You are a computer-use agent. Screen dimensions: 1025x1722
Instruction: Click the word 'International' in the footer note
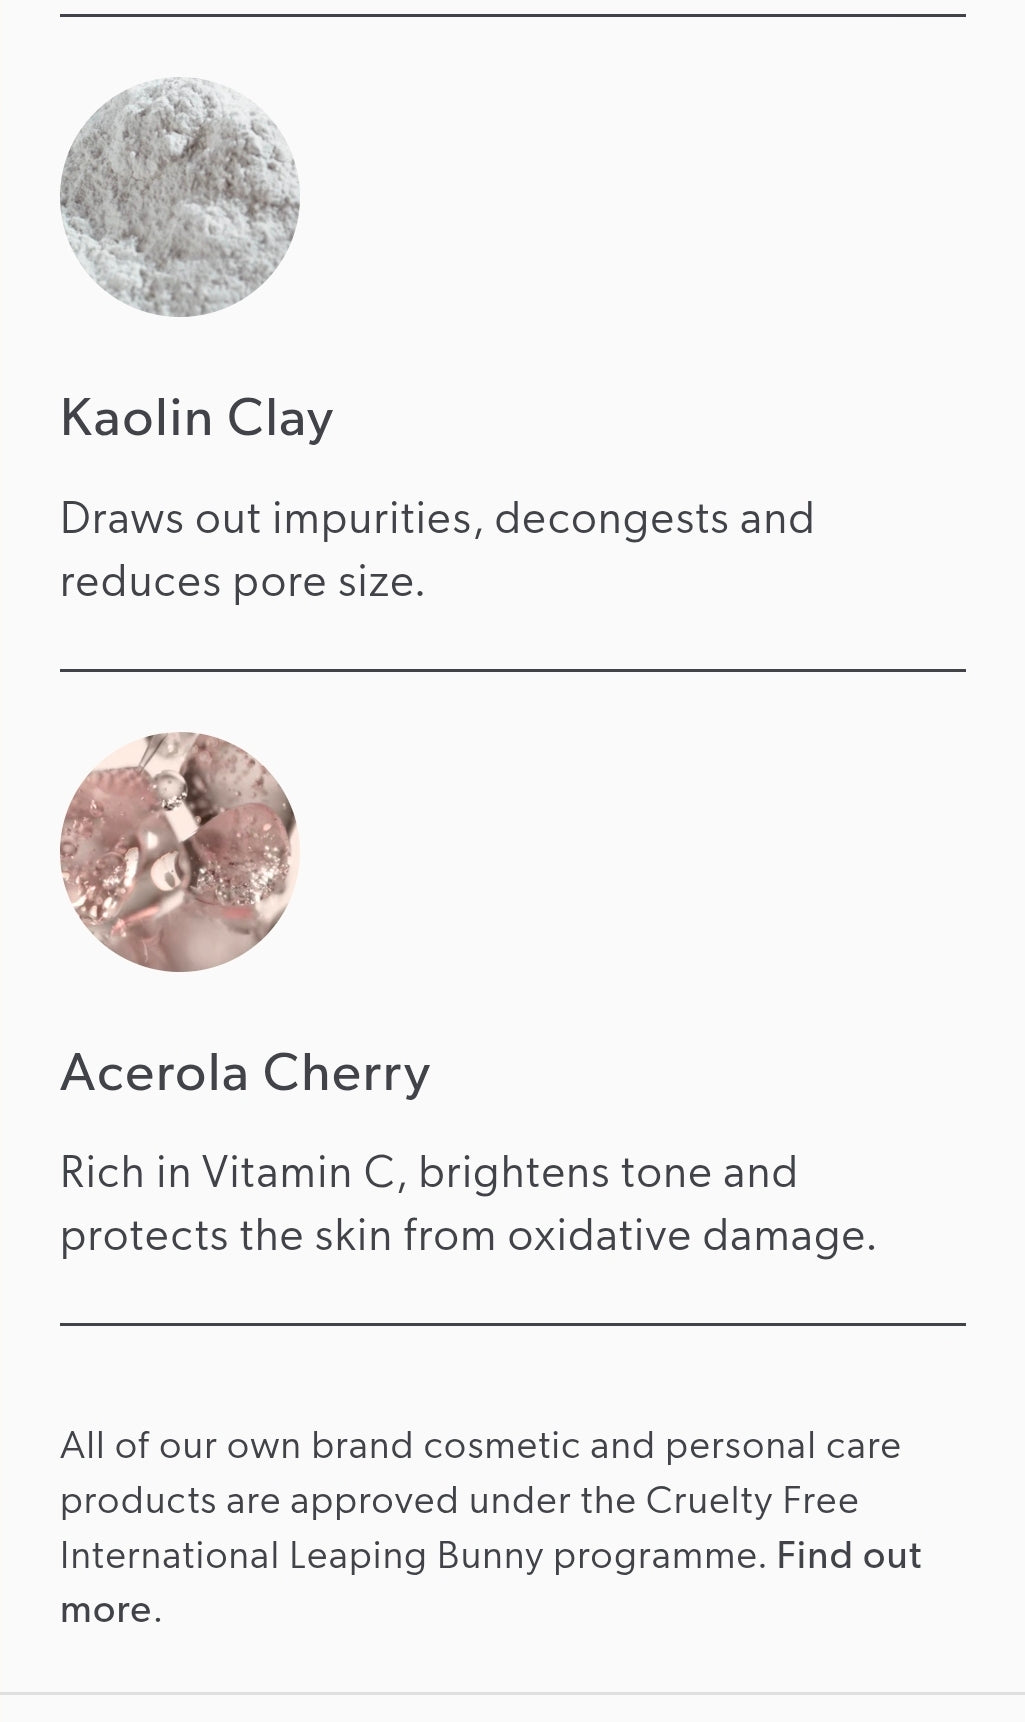pyautogui.click(x=168, y=1556)
